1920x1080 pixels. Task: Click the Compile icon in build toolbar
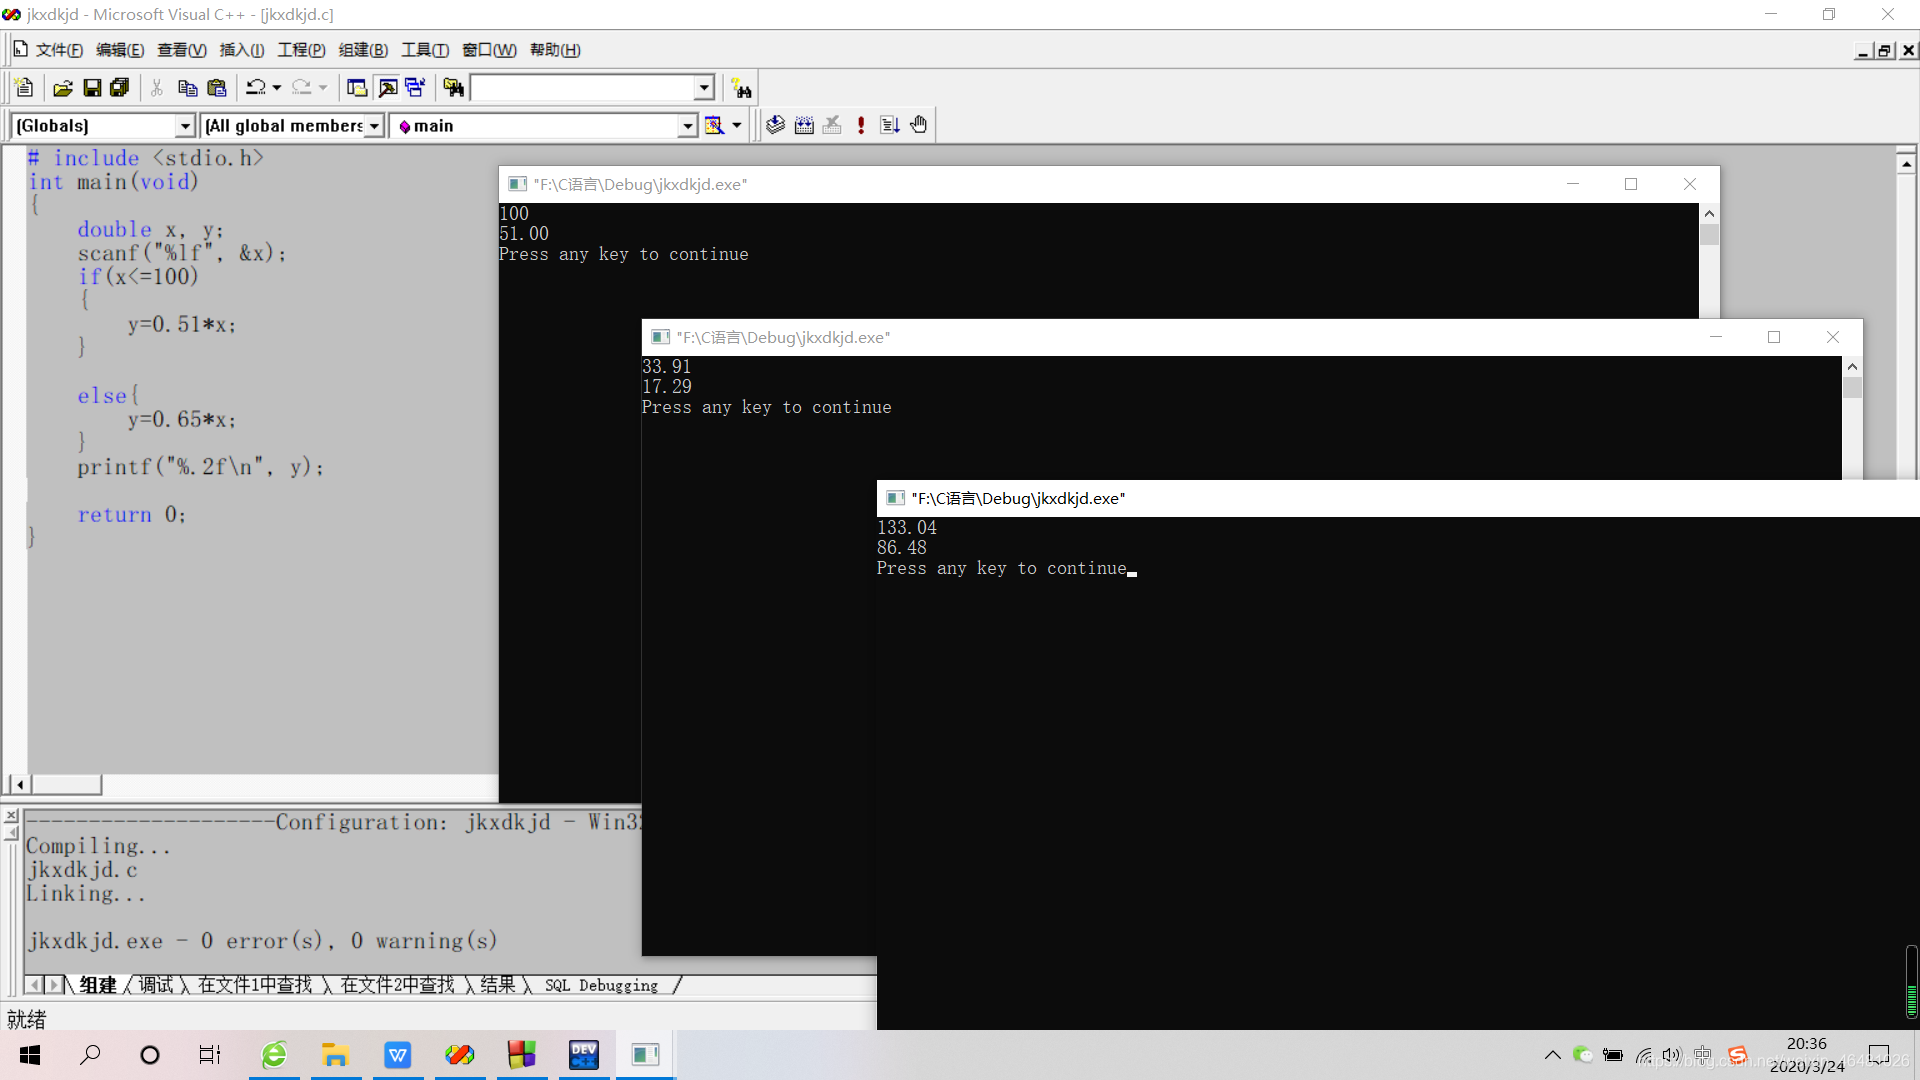(x=775, y=125)
